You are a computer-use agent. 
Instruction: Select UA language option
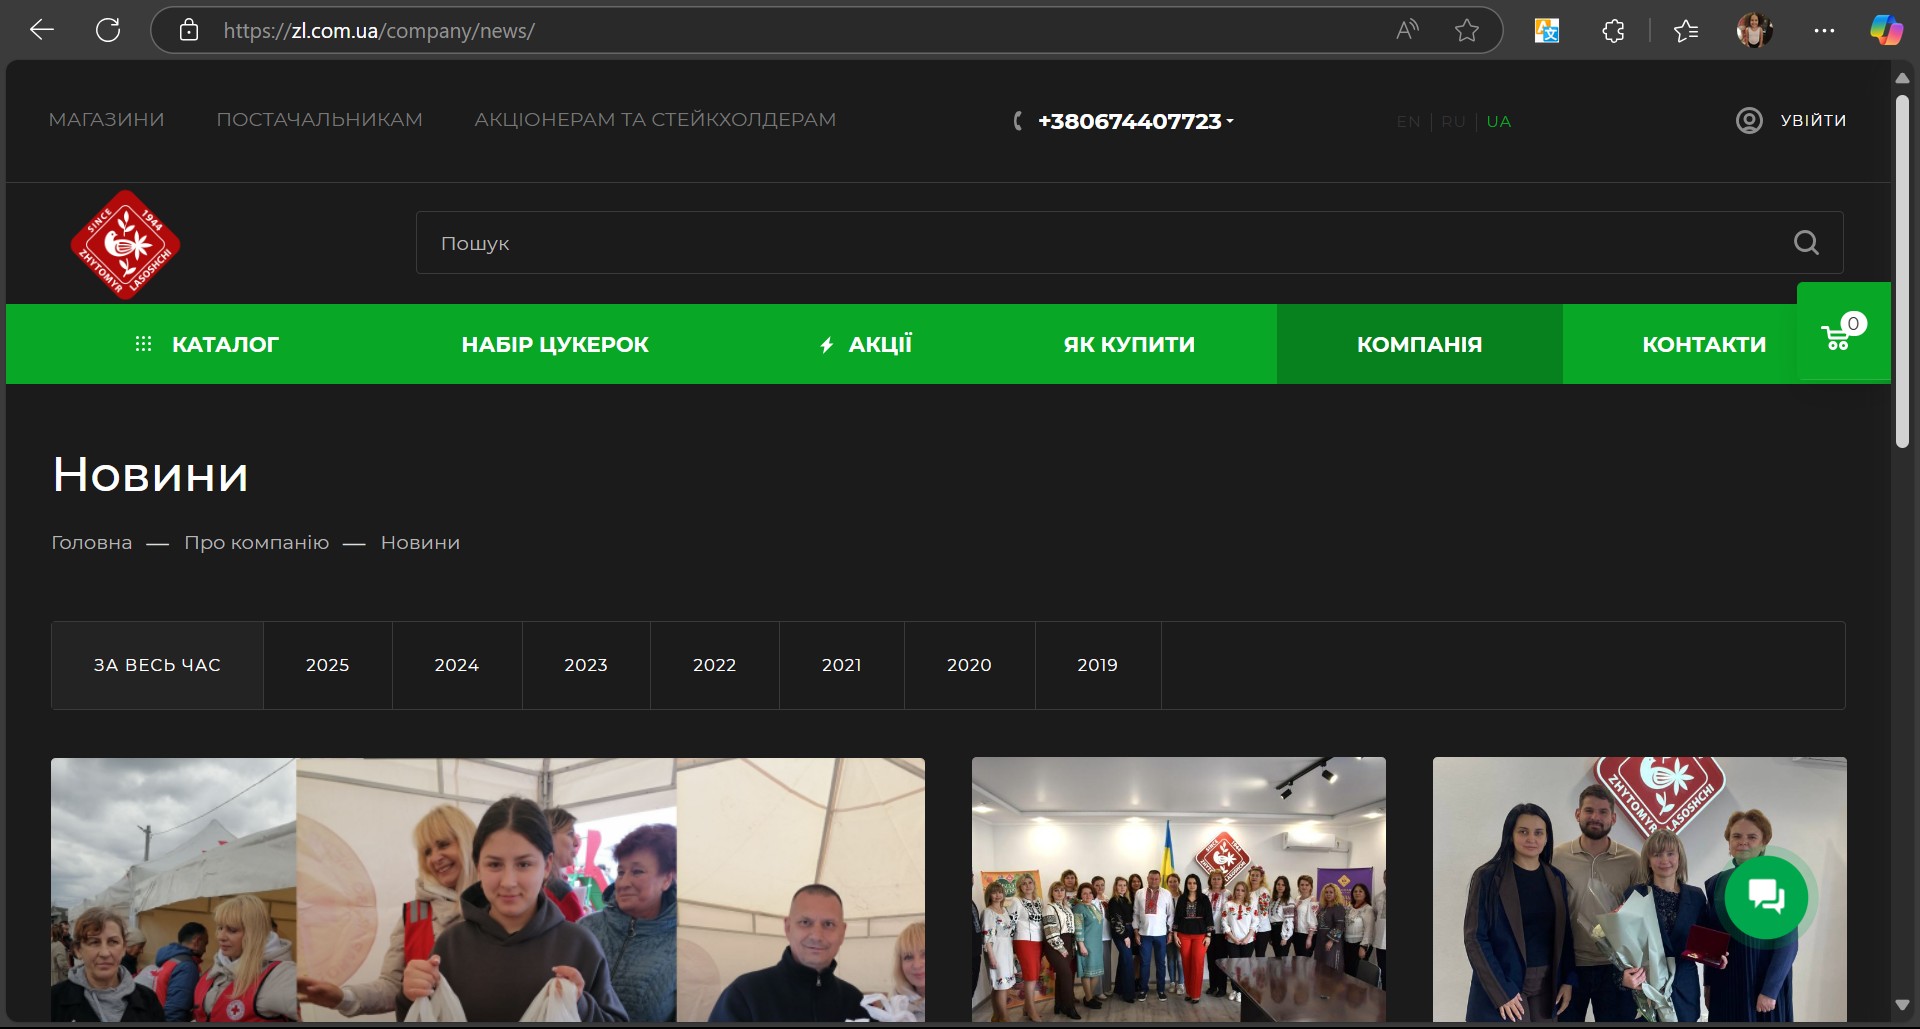[x=1498, y=122]
